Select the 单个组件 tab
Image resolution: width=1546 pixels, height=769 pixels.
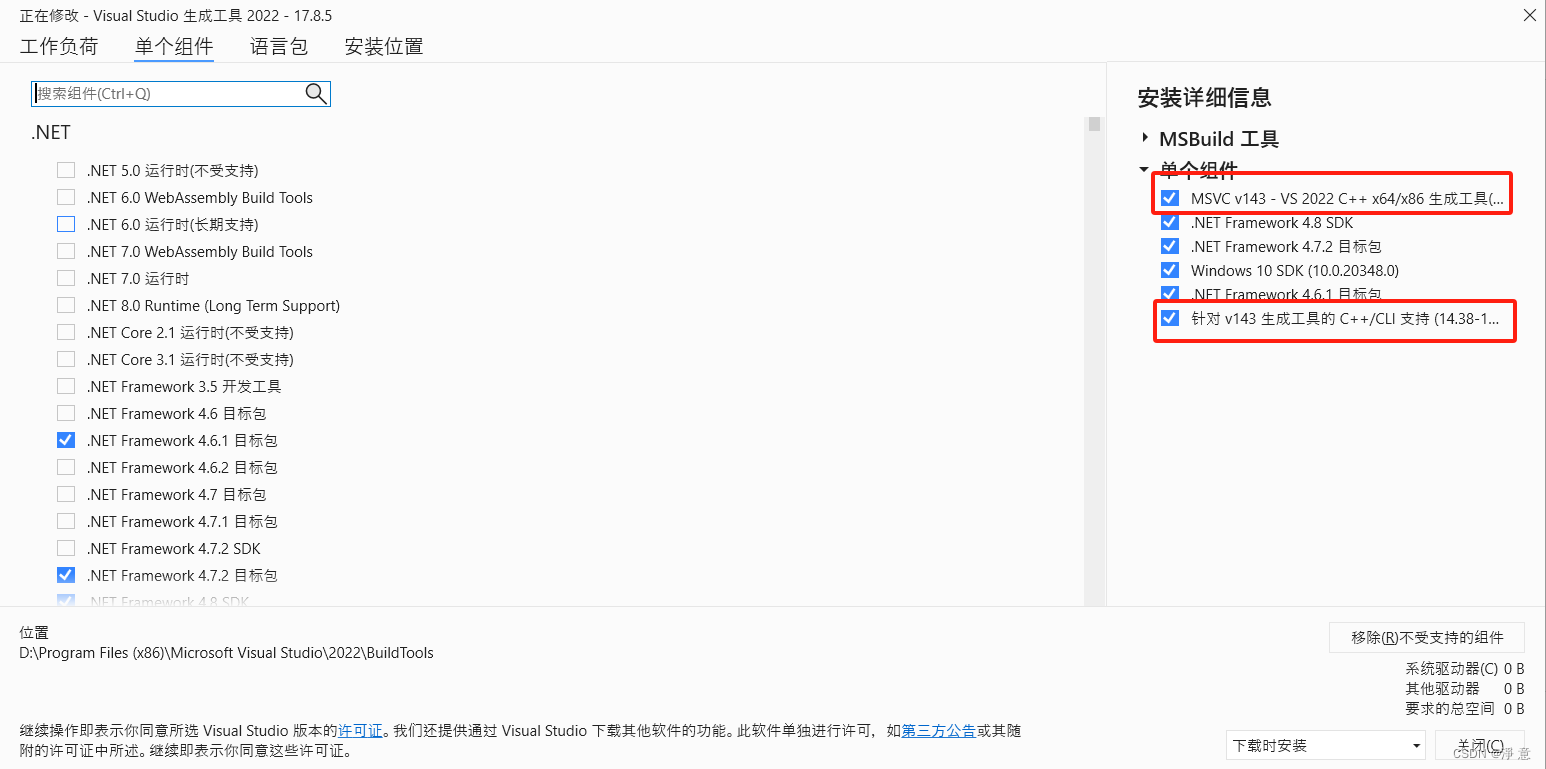coord(174,46)
